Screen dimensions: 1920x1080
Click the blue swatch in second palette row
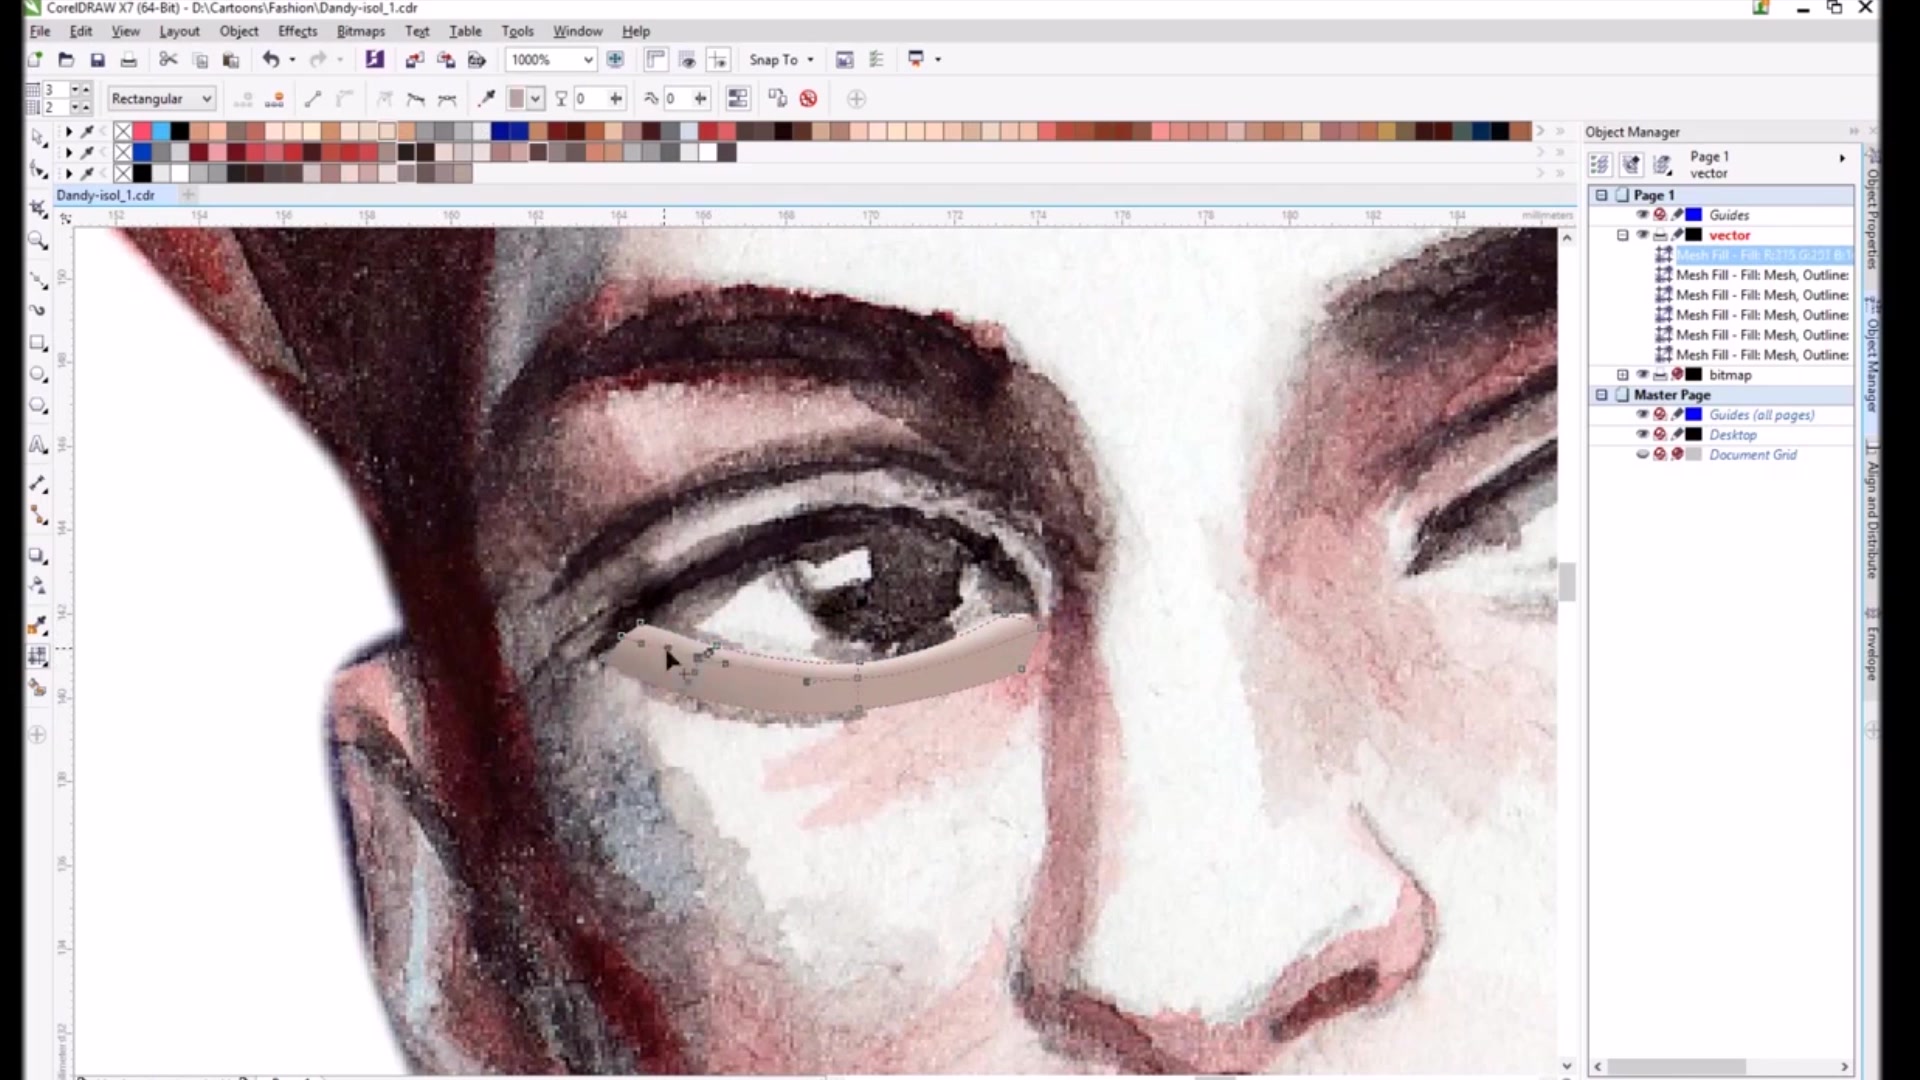[143, 152]
